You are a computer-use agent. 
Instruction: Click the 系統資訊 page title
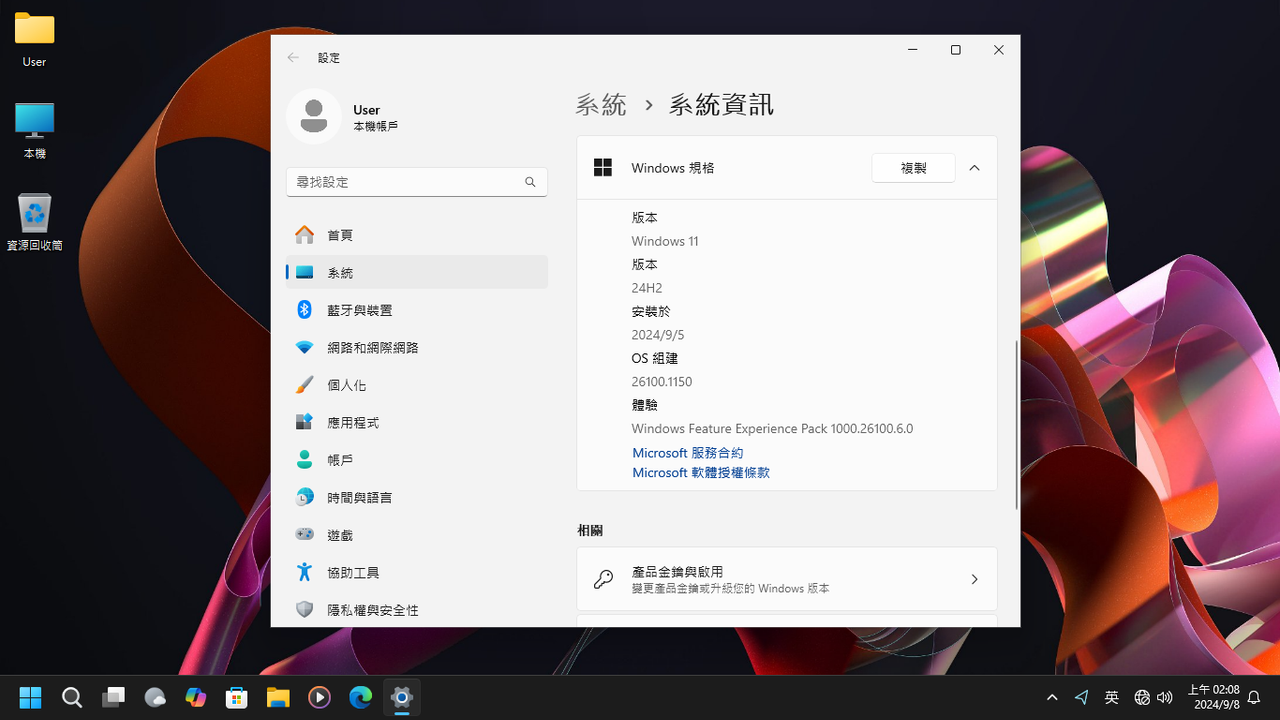point(721,104)
